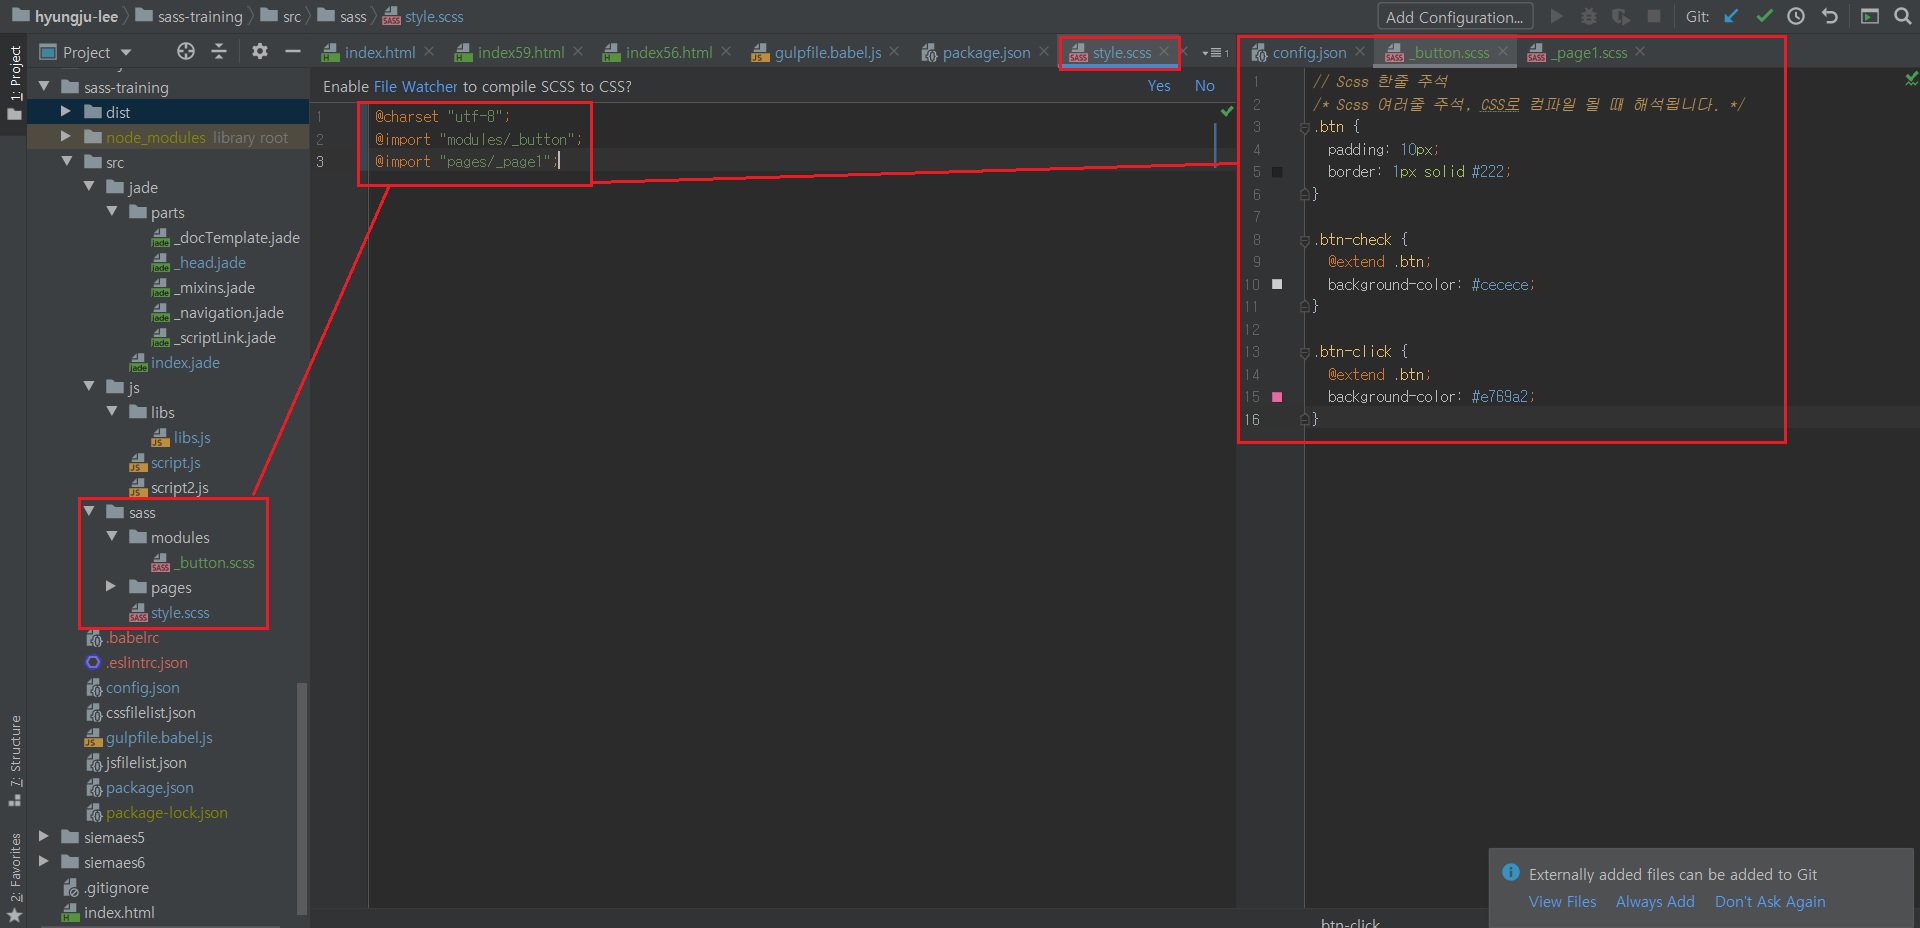Click the Always Add link in notification
Screen dimensions: 1920x928
1654,901
